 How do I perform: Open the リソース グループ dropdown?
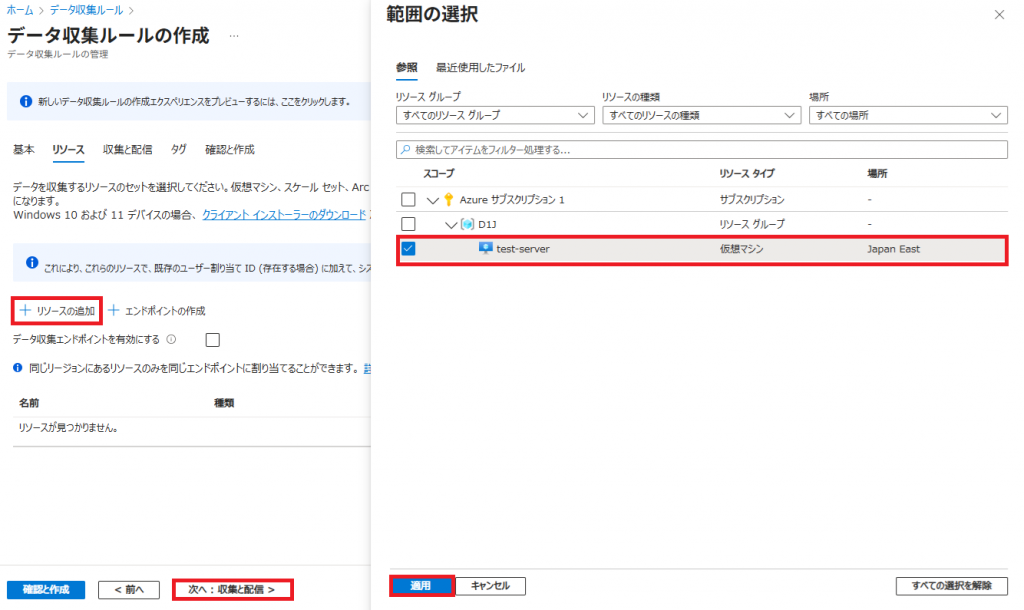(x=495, y=116)
